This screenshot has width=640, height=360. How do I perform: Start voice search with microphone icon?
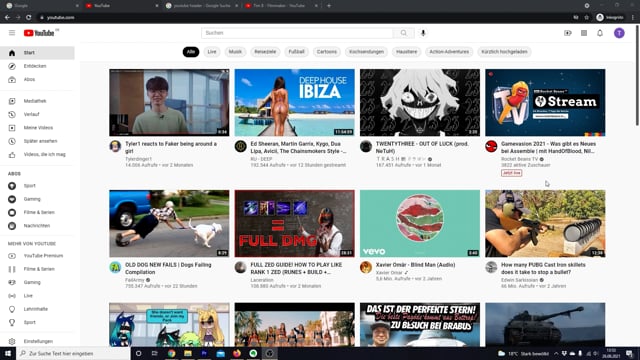click(x=423, y=33)
